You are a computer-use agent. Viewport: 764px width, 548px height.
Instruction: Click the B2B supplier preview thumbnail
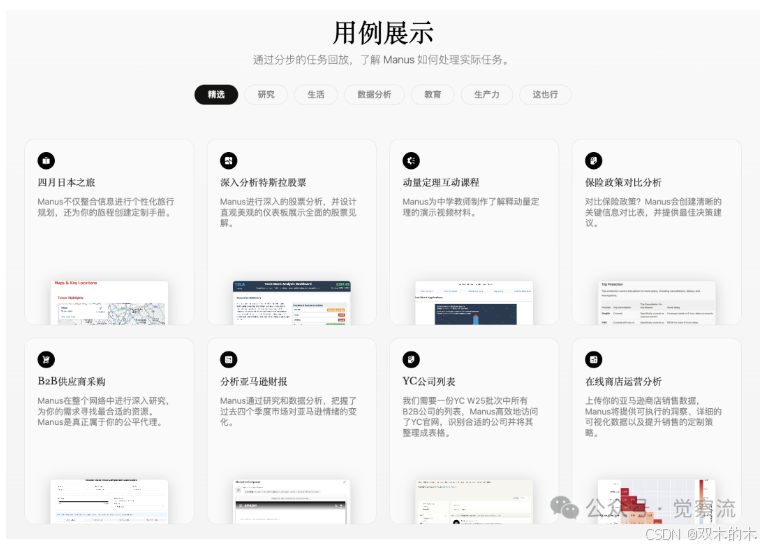point(110,502)
